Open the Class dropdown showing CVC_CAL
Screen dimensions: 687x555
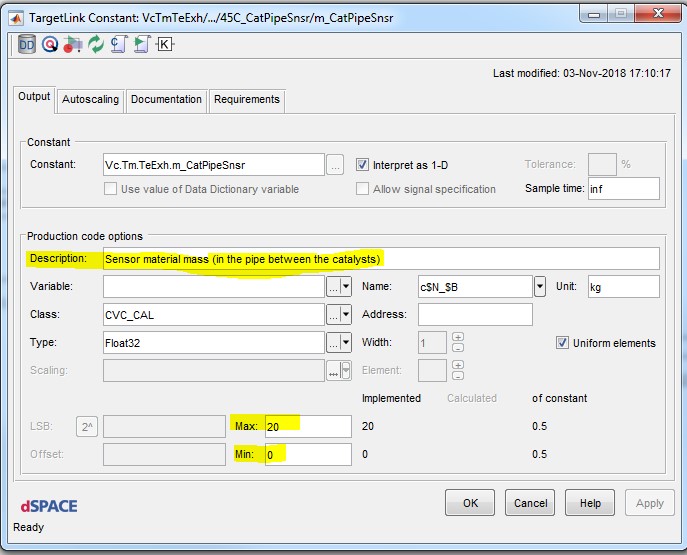(x=346, y=315)
